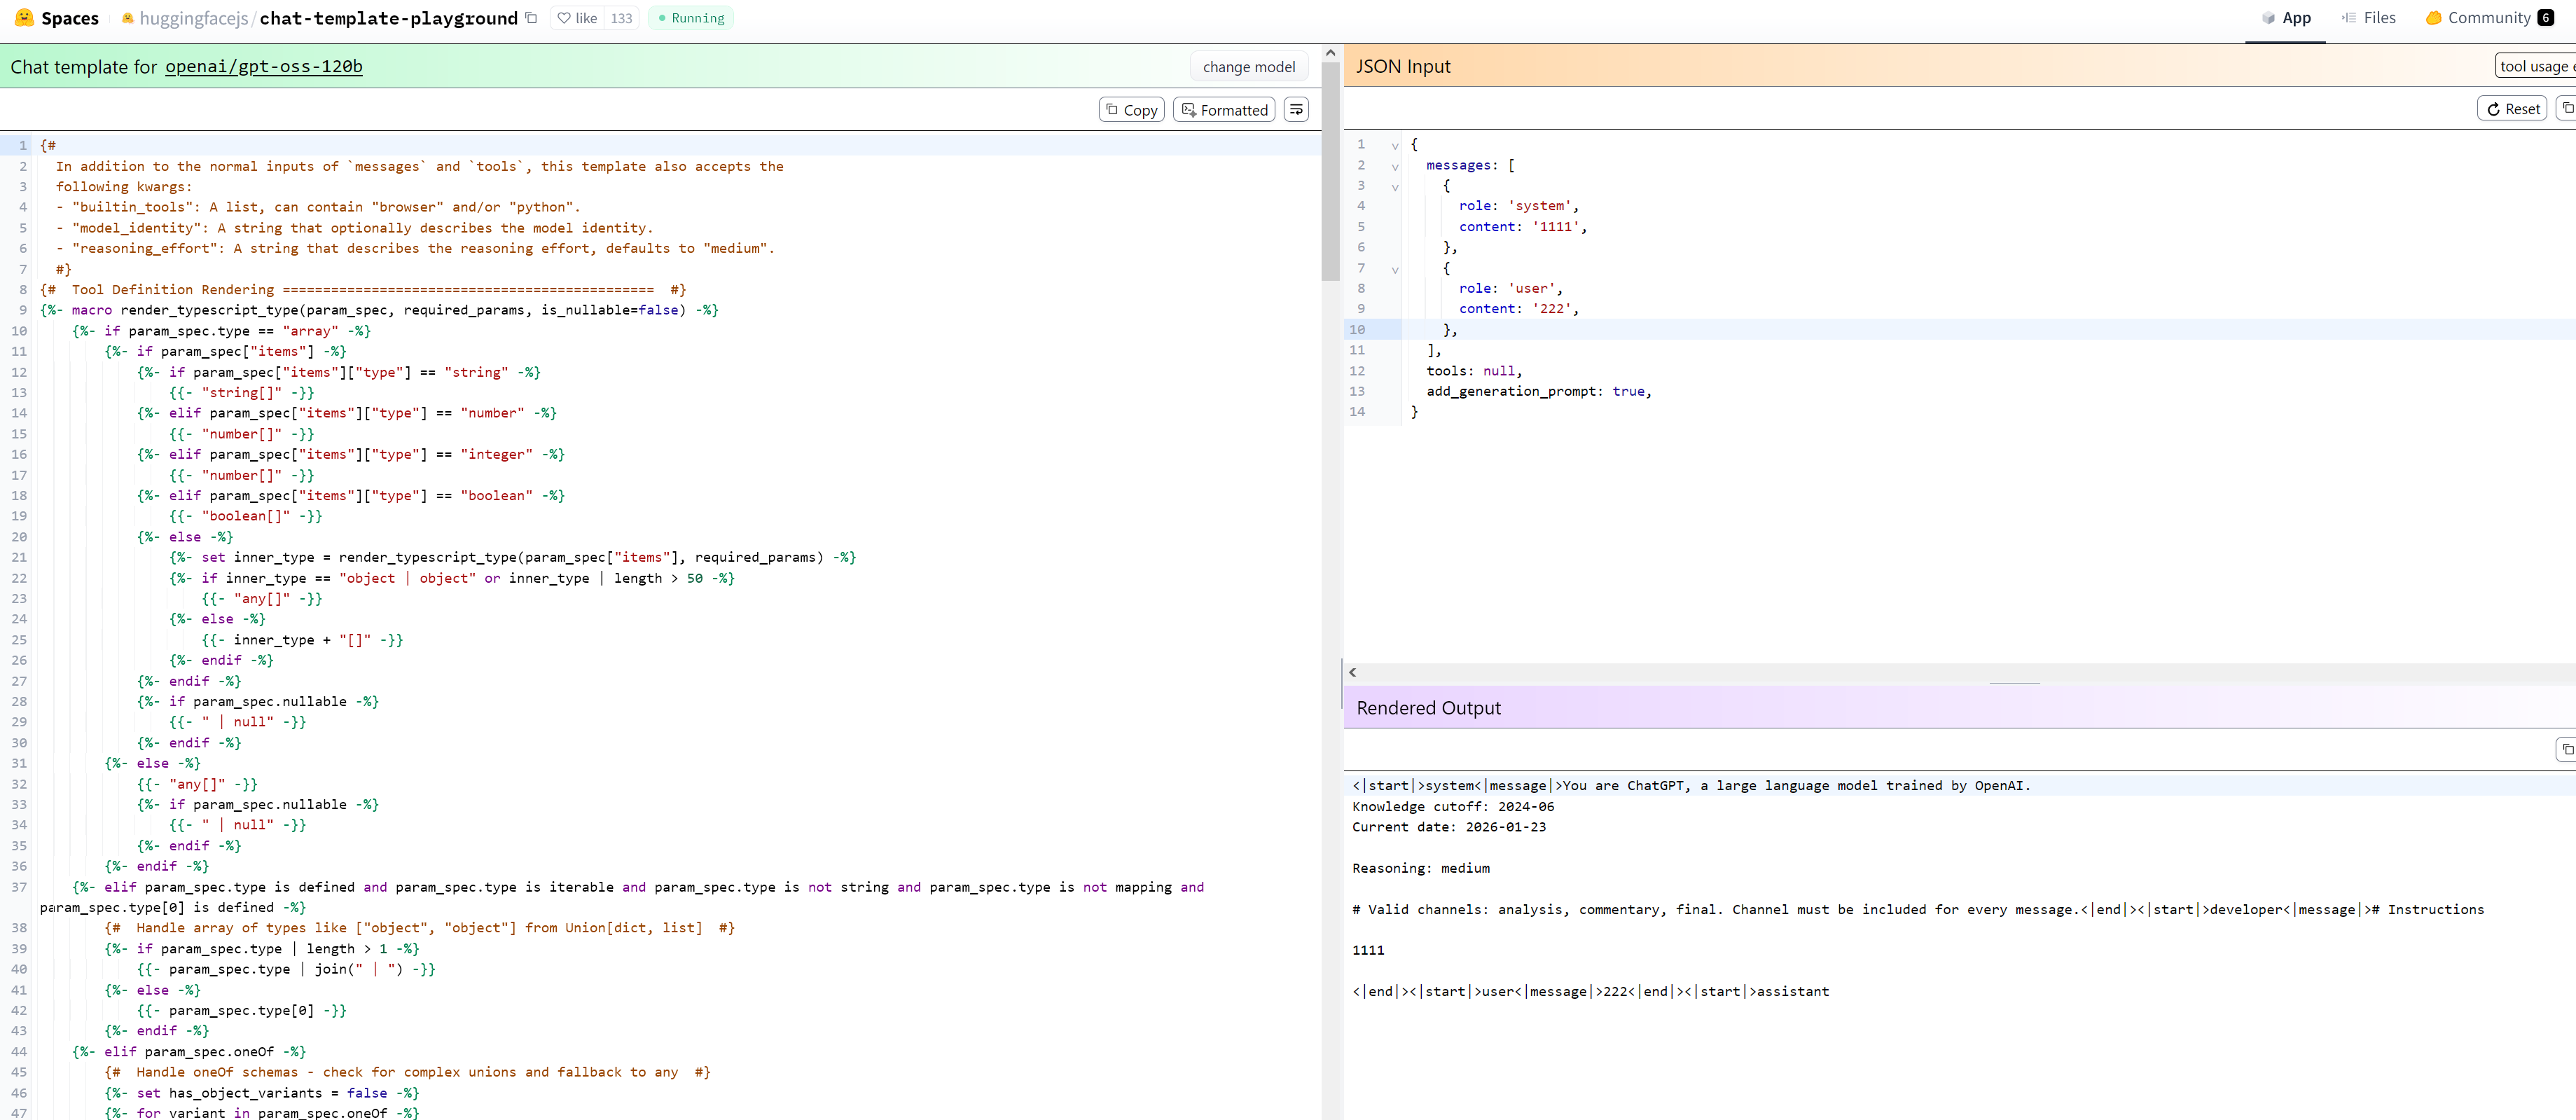The width and height of the screenshot is (2576, 1120).
Task: Collapse the messages array fold arrow
Action: (x=1395, y=167)
